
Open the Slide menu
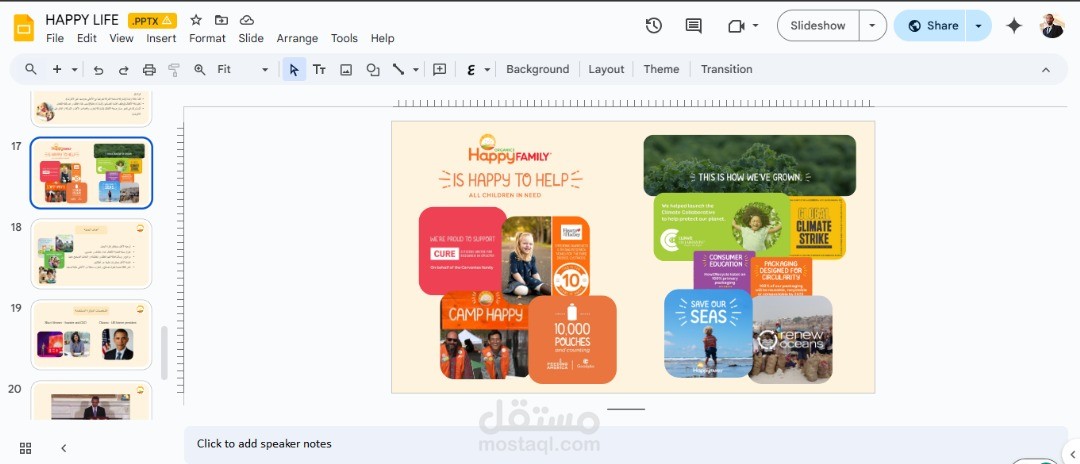tap(251, 39)
